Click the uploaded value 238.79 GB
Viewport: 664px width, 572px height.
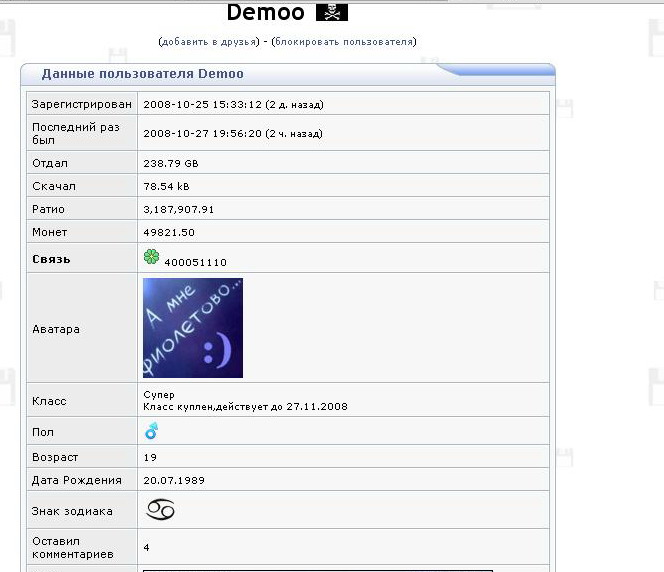point(171,163)
